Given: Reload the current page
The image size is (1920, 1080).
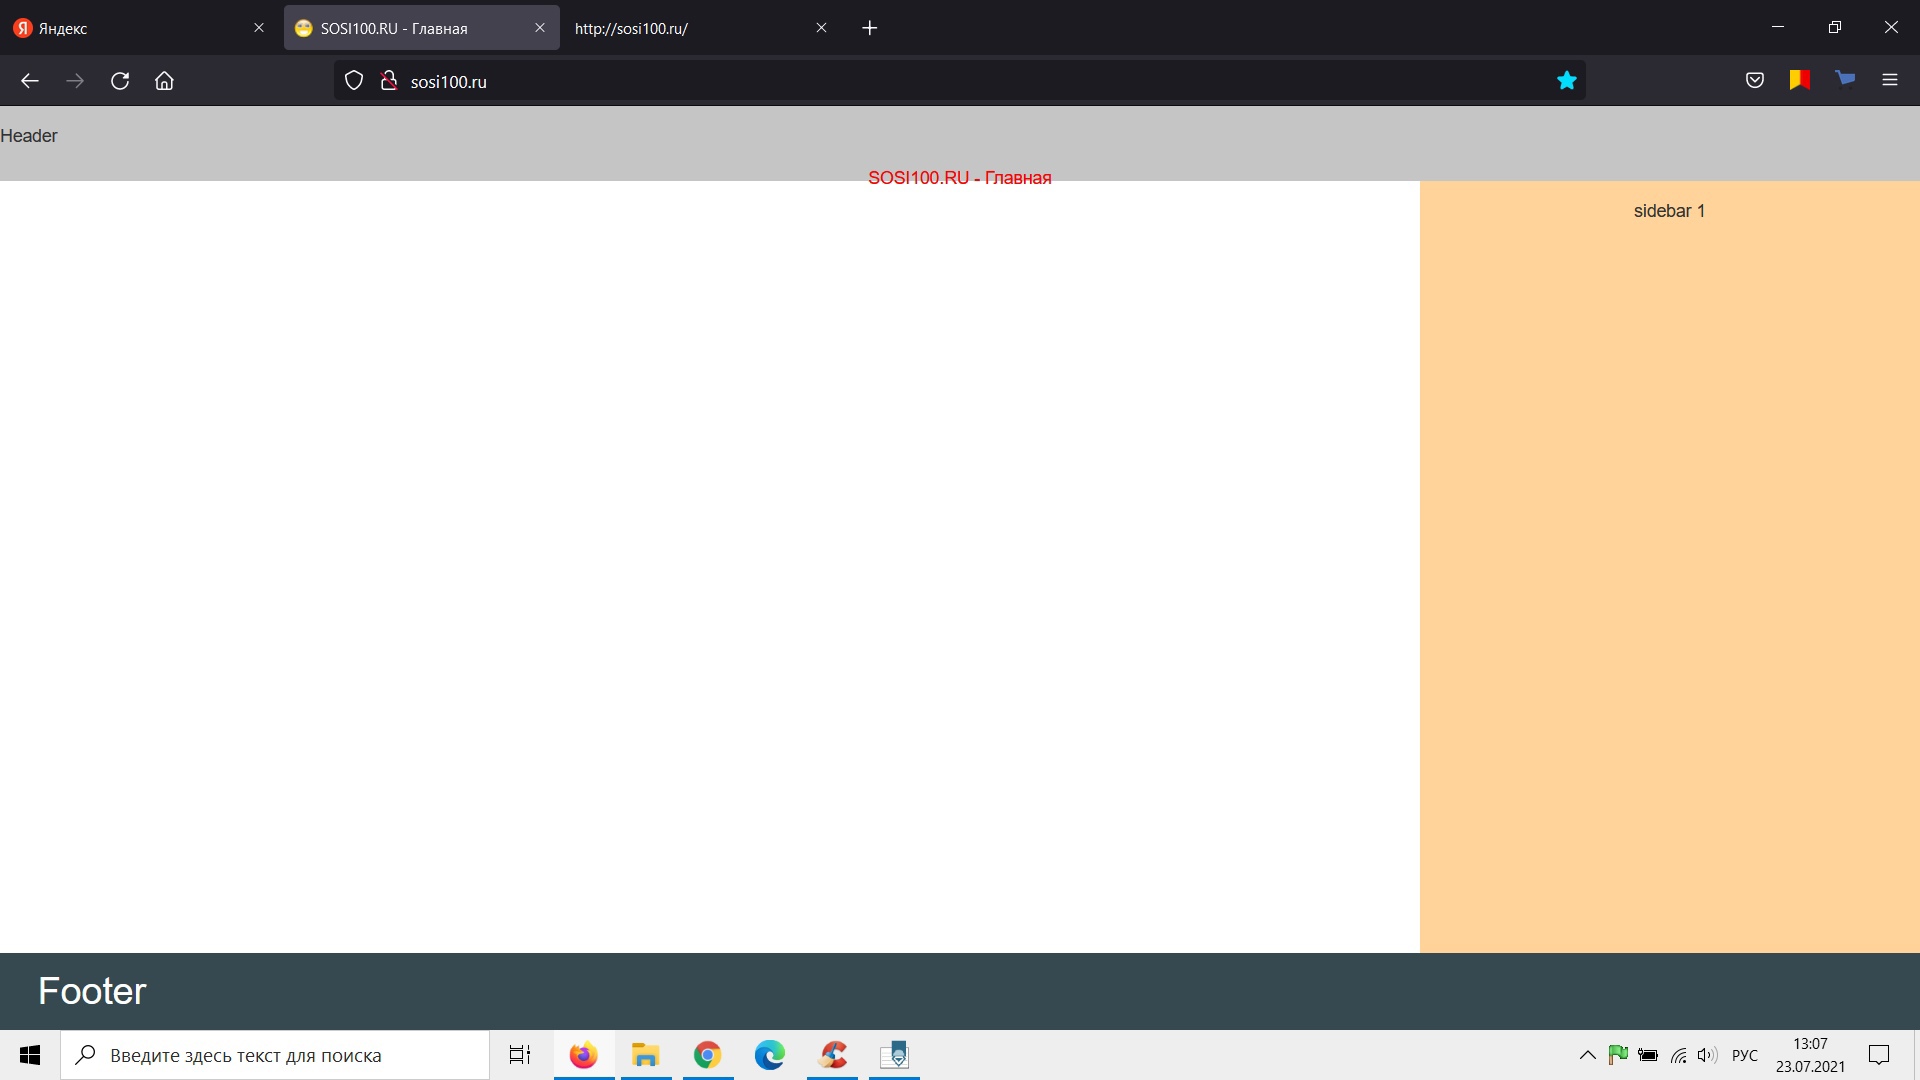Looking at the screenshot, I should (x=120, y=81).
